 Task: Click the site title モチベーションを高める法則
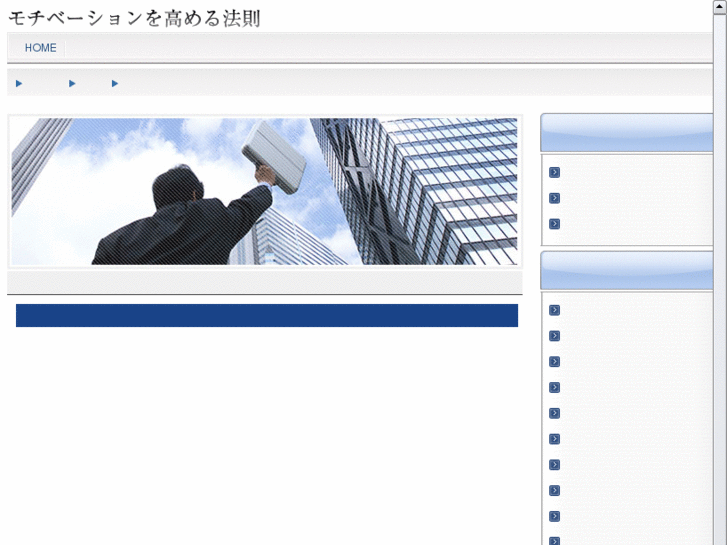[x=134, y=19]
